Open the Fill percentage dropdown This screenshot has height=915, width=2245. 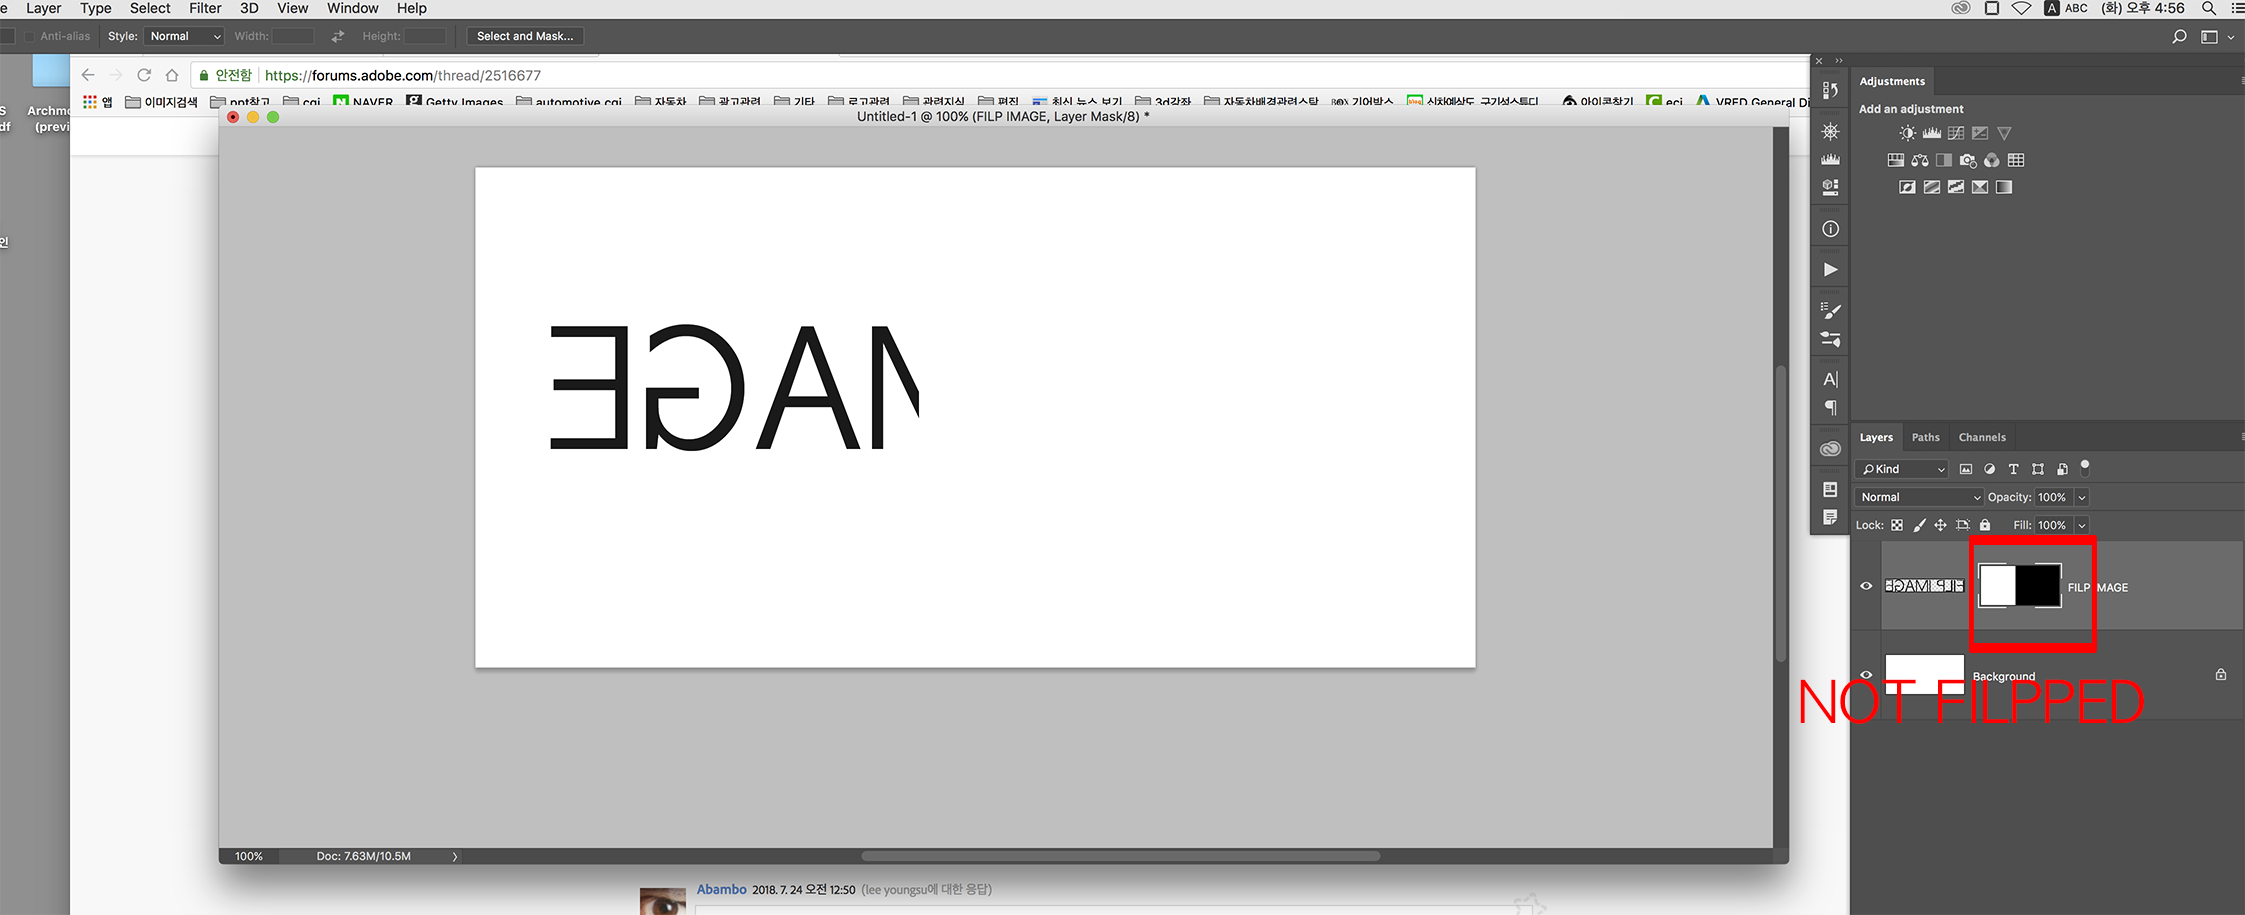point(2082,525)
